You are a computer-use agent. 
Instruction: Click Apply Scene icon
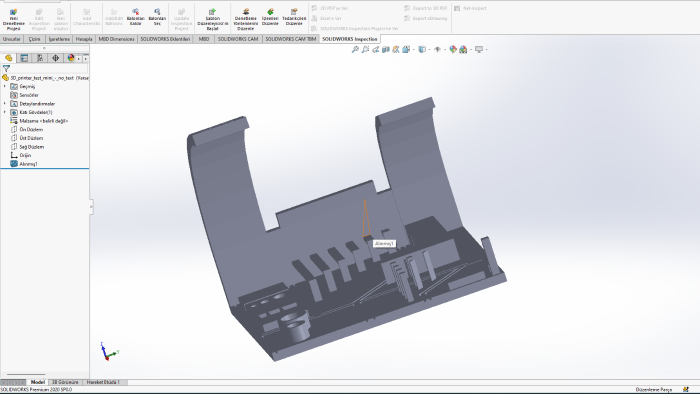463,50
